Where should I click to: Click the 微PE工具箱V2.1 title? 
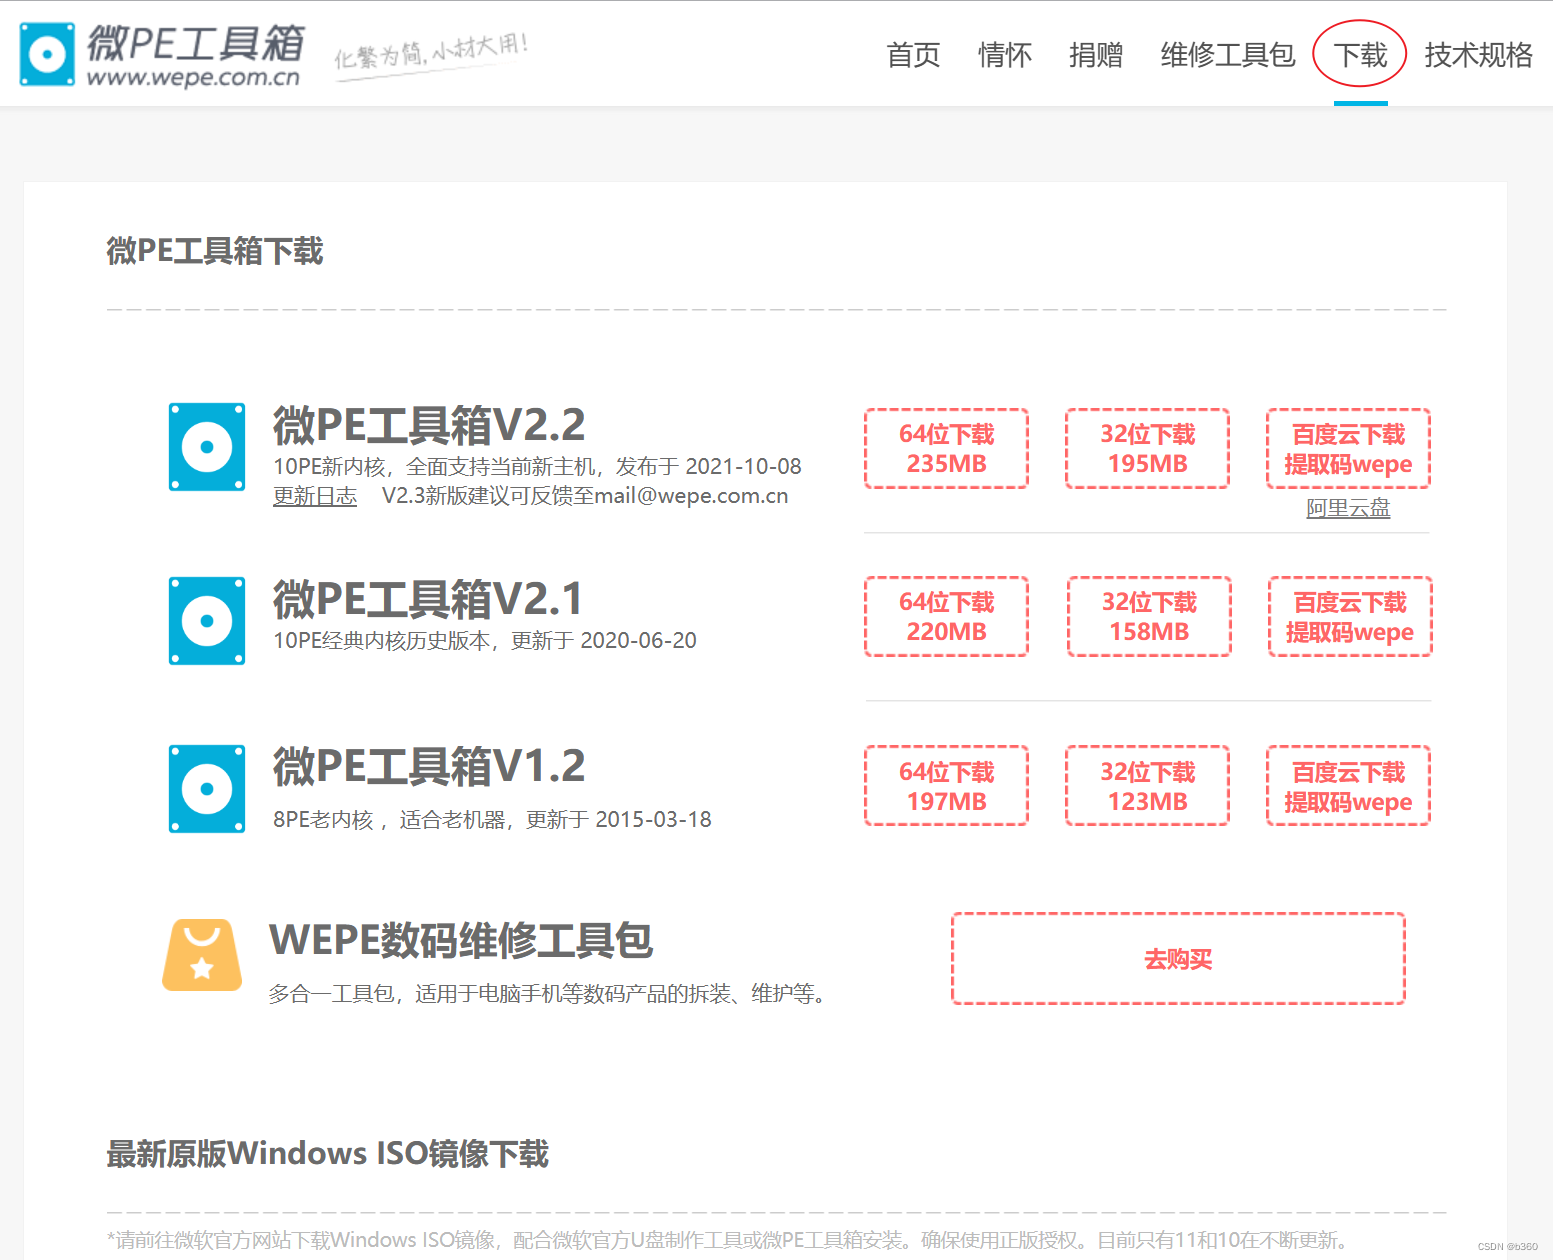coord(428,599)
